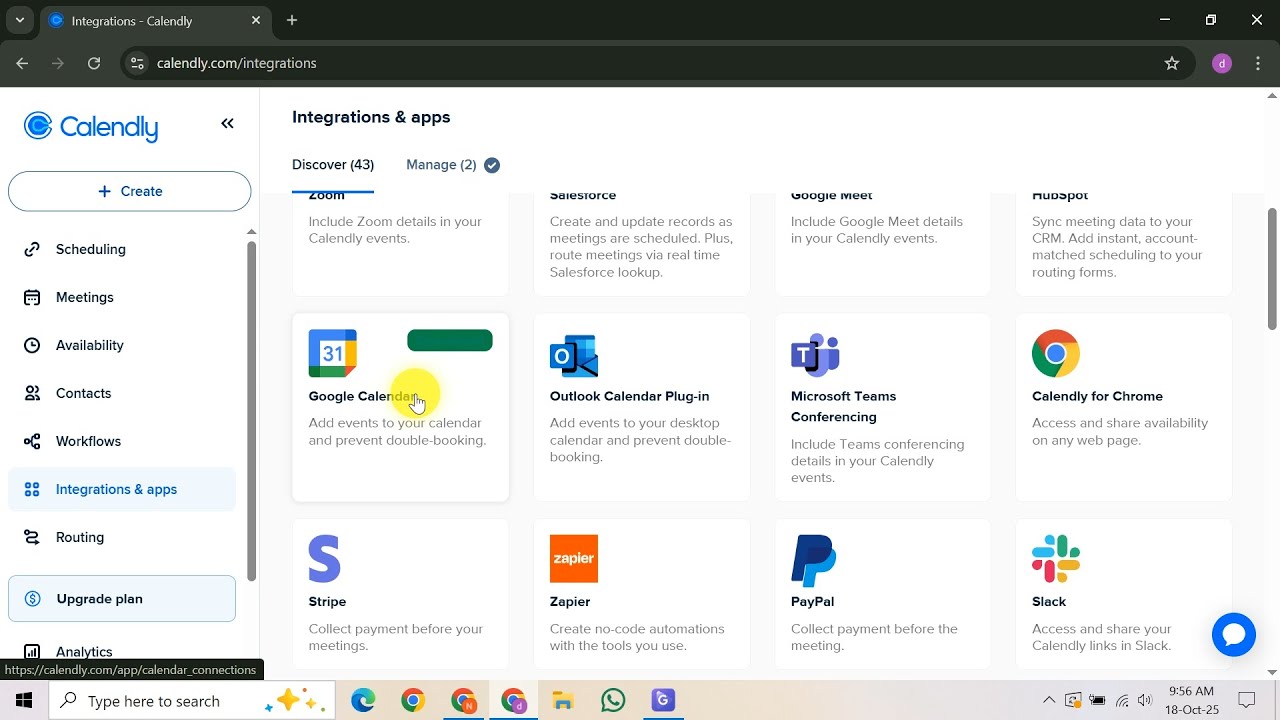This screenshot has height=720, width=1280.
Task: Open Scheduling in the sidebar
Action: (122, 249)
